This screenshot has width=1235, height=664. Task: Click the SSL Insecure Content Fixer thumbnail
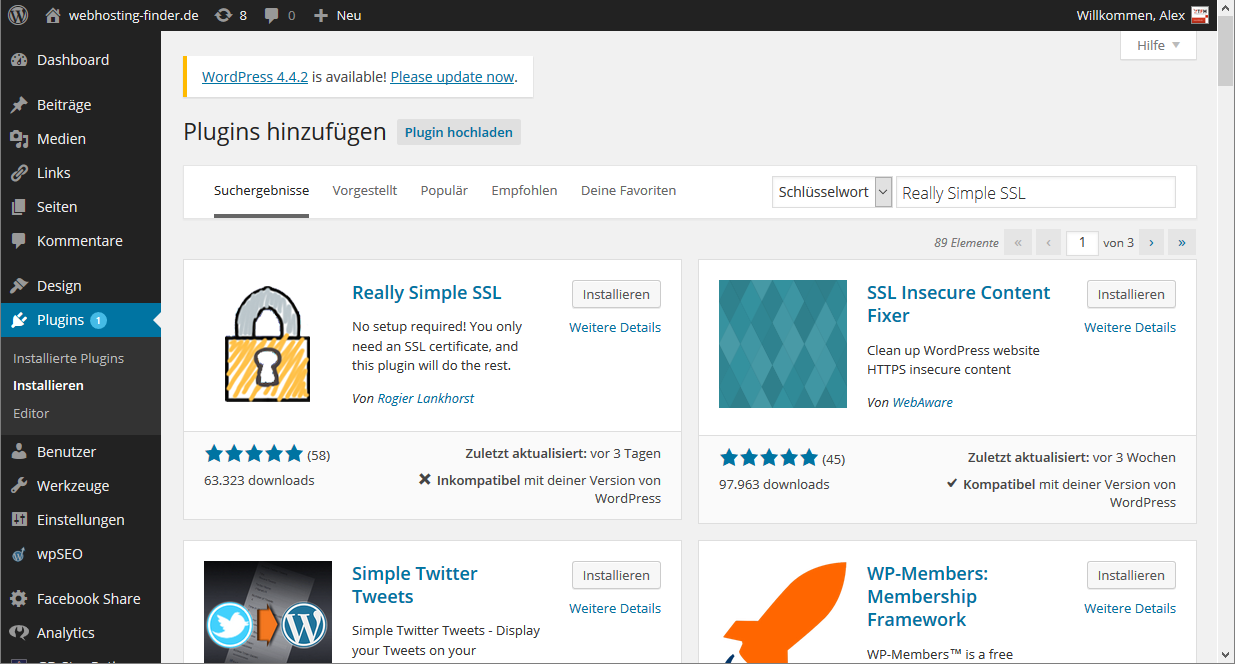[x=783, y=344]
